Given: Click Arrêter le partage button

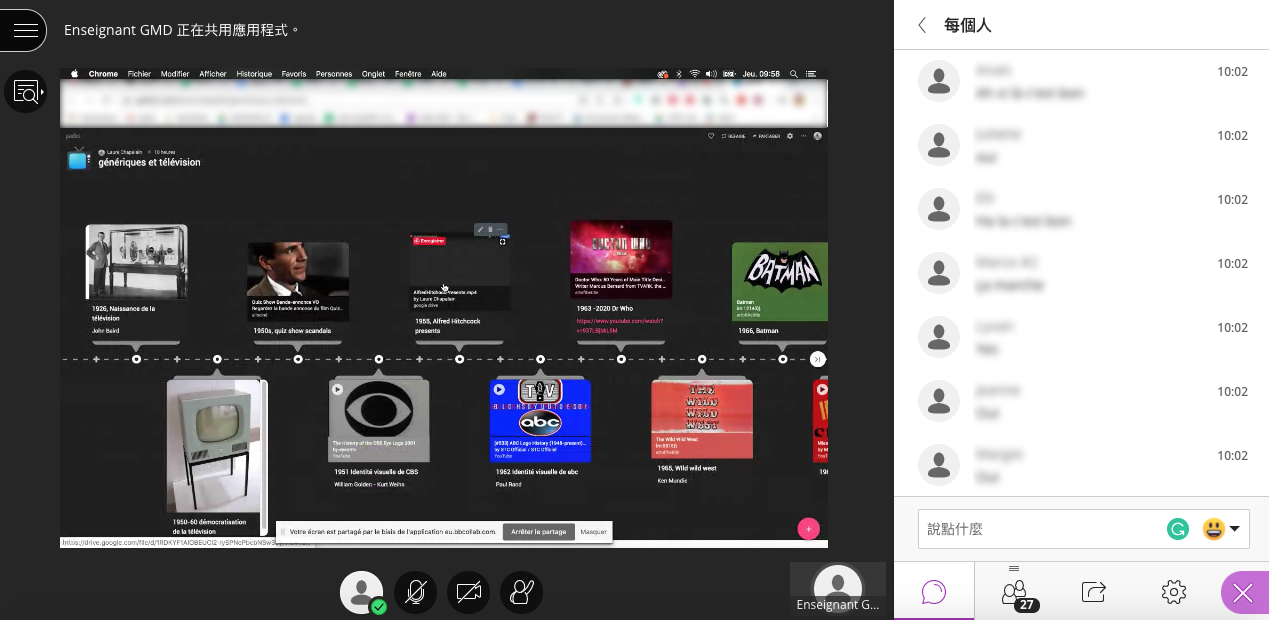Looking at the screenshot, I should pos(539,532).
